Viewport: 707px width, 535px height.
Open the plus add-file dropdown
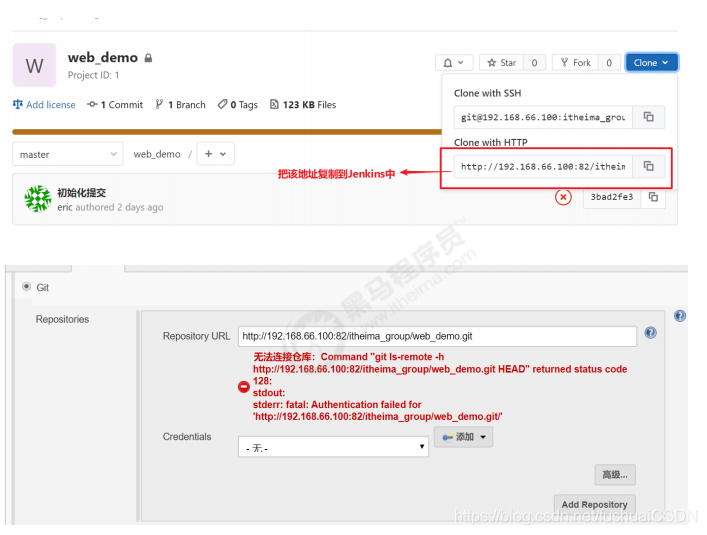pyautogui.click(x=216, y=154)
